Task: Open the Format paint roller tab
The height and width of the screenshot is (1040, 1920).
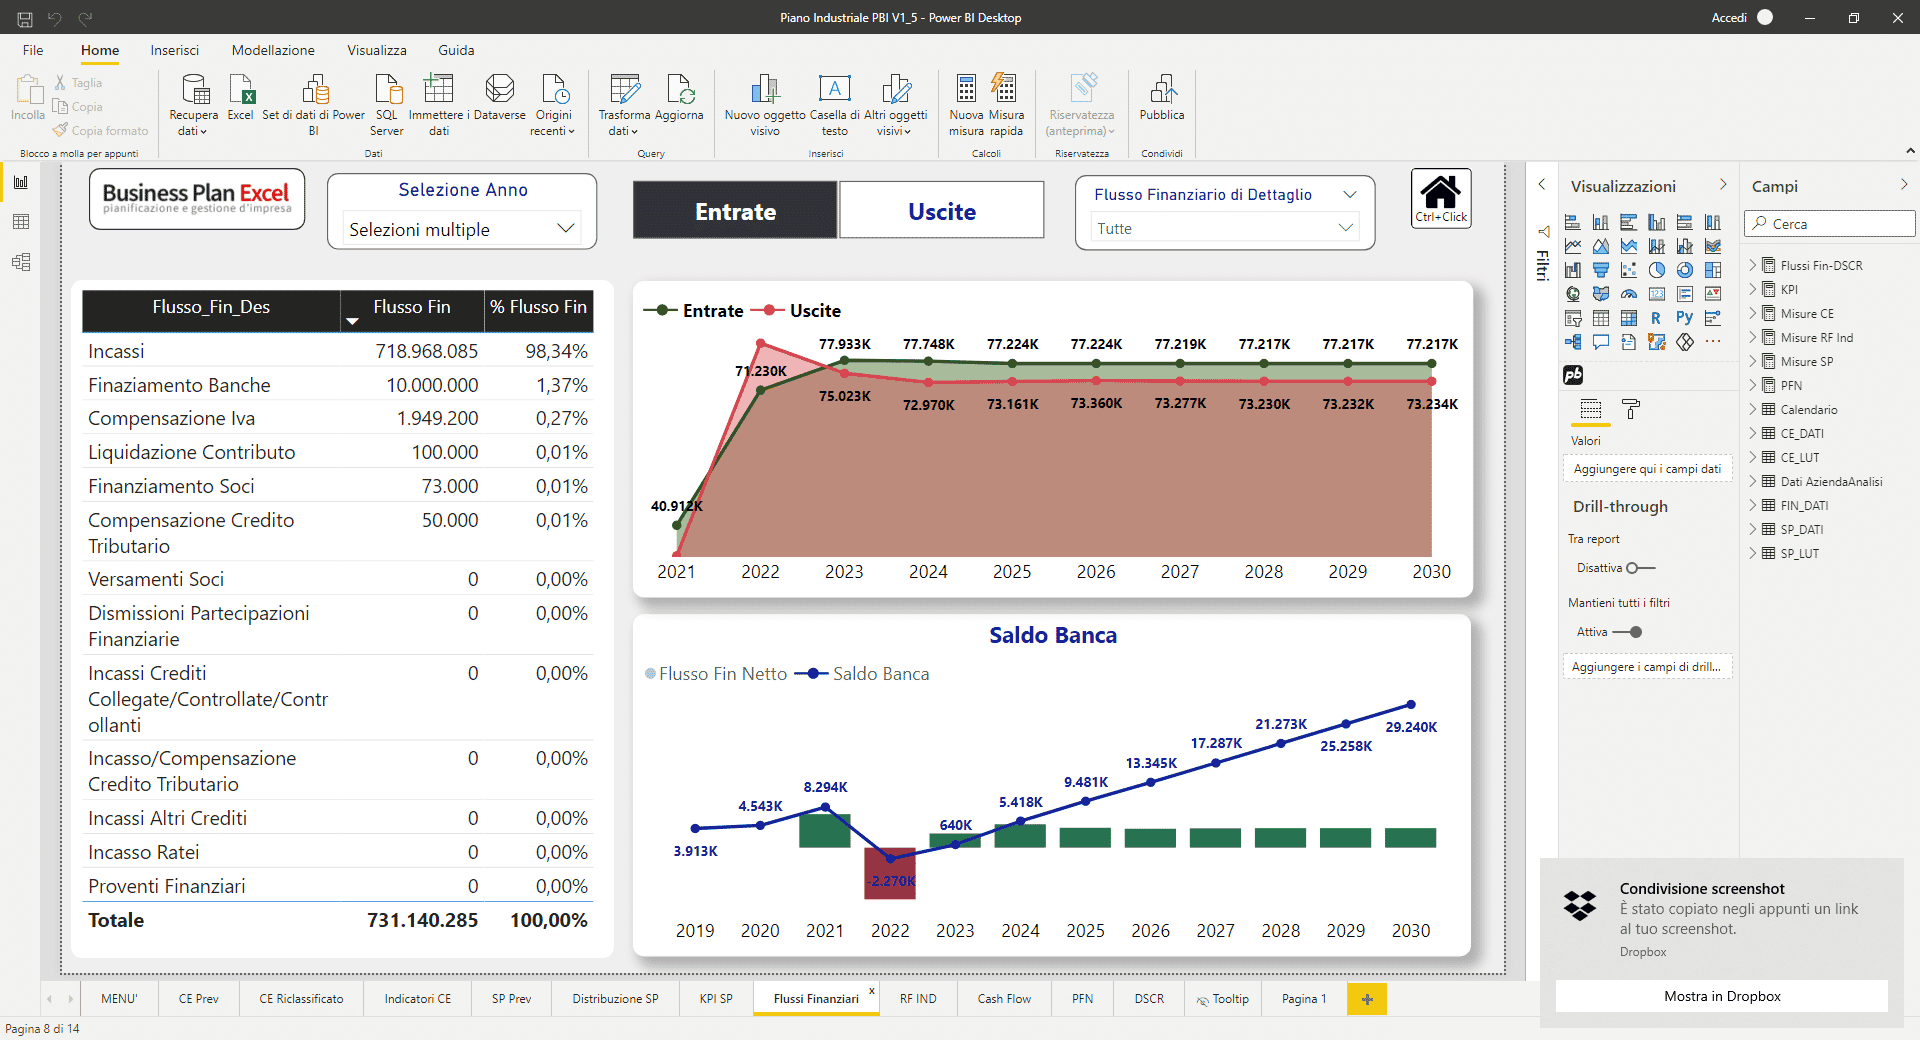Action: pyautogui.click(x=1631, y=409)
